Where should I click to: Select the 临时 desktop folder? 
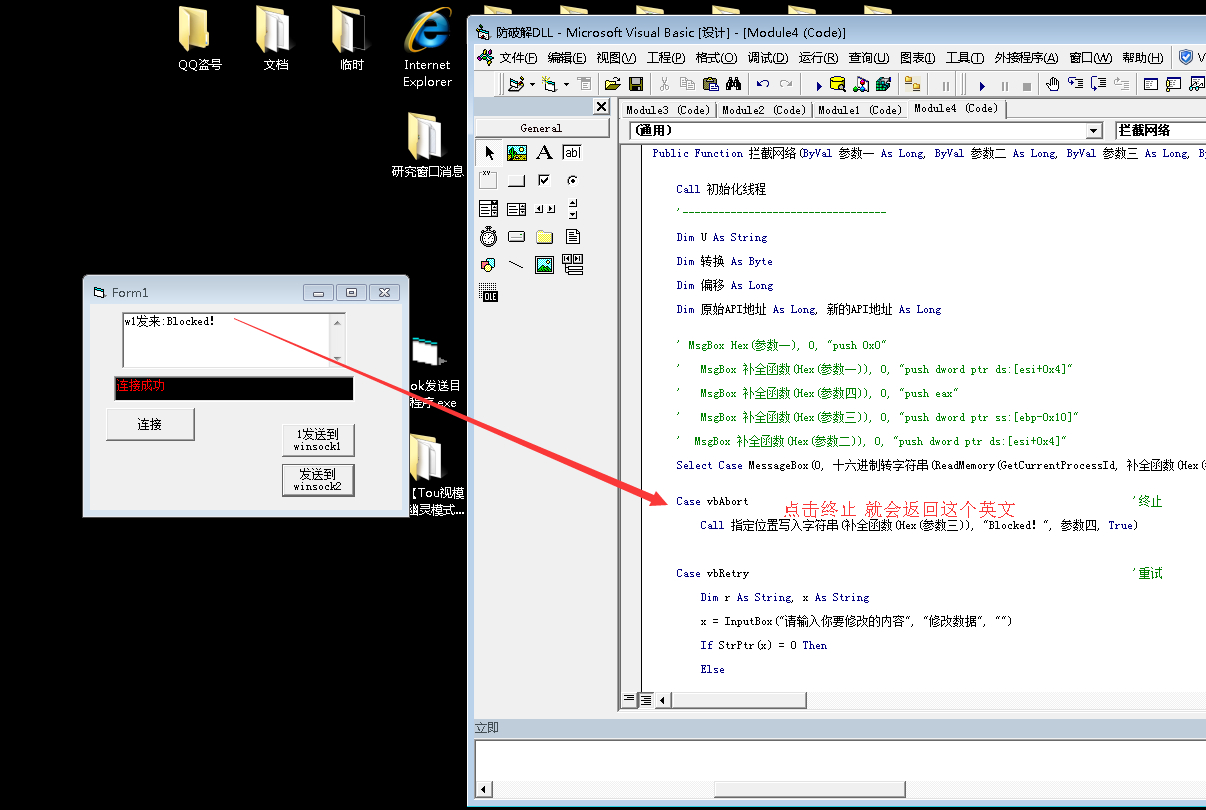click(x=352, y=39)
